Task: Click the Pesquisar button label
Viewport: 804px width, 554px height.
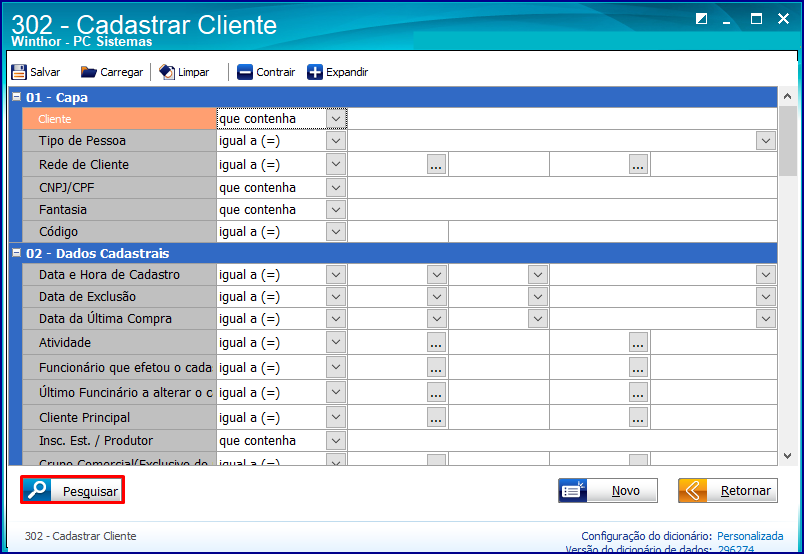Action: [x=90, y=491]
